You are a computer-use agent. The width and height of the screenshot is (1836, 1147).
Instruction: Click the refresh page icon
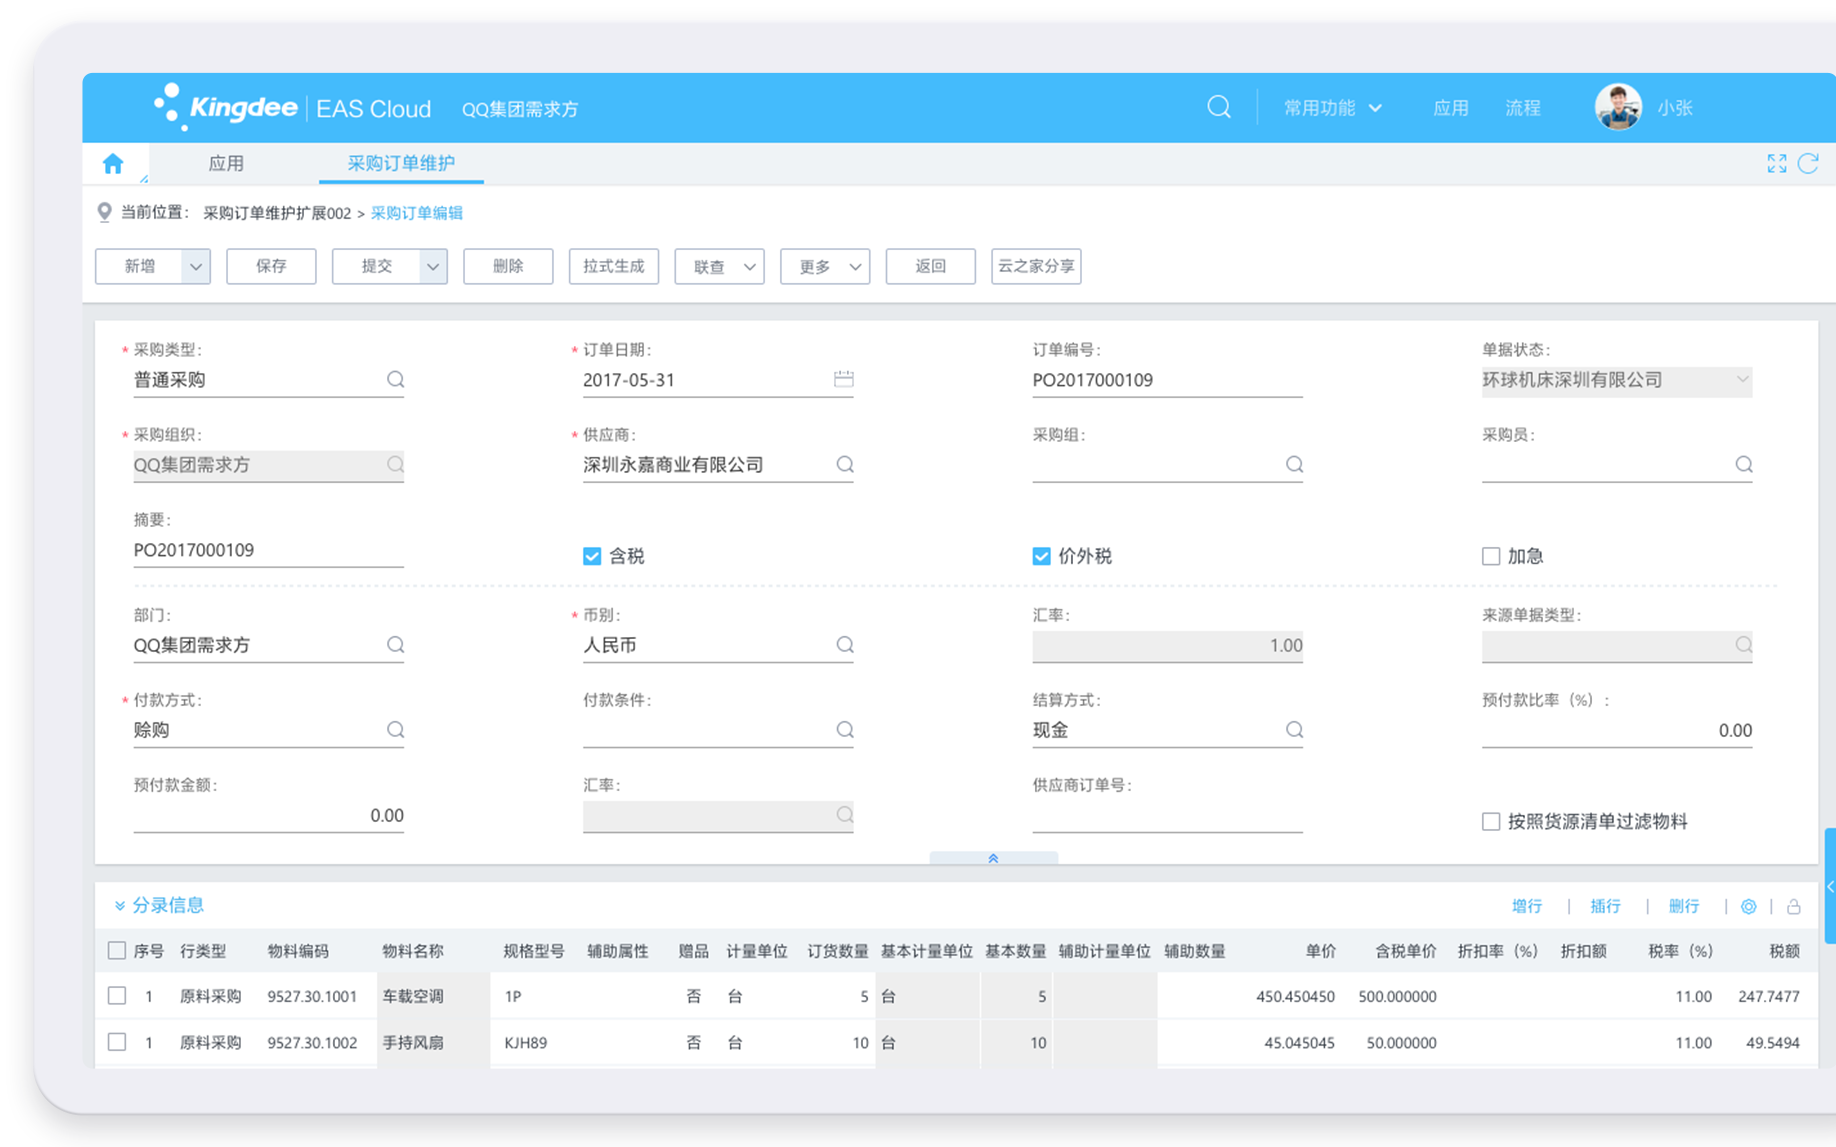(x=1808, y=164)
